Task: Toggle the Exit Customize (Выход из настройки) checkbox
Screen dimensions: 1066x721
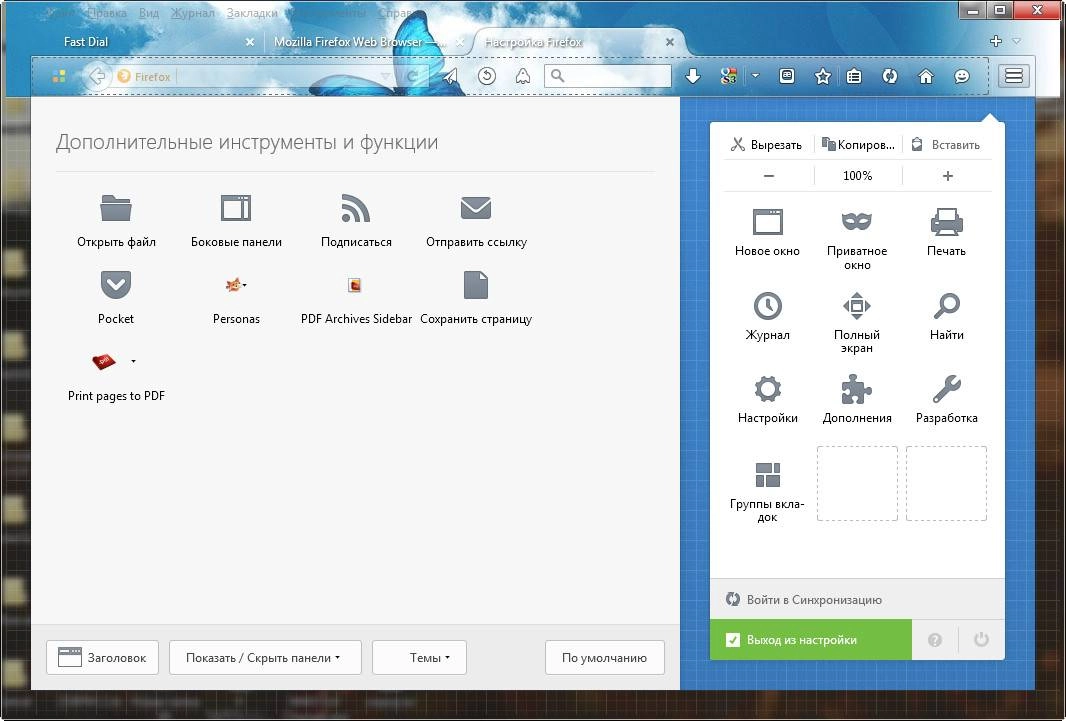Action: coord(732,639)
